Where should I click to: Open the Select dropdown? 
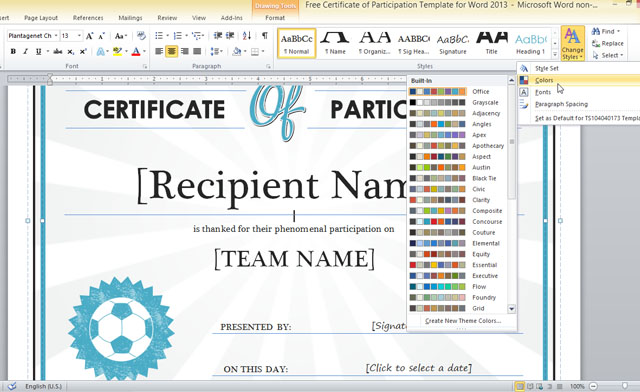(x=608, y=55)
